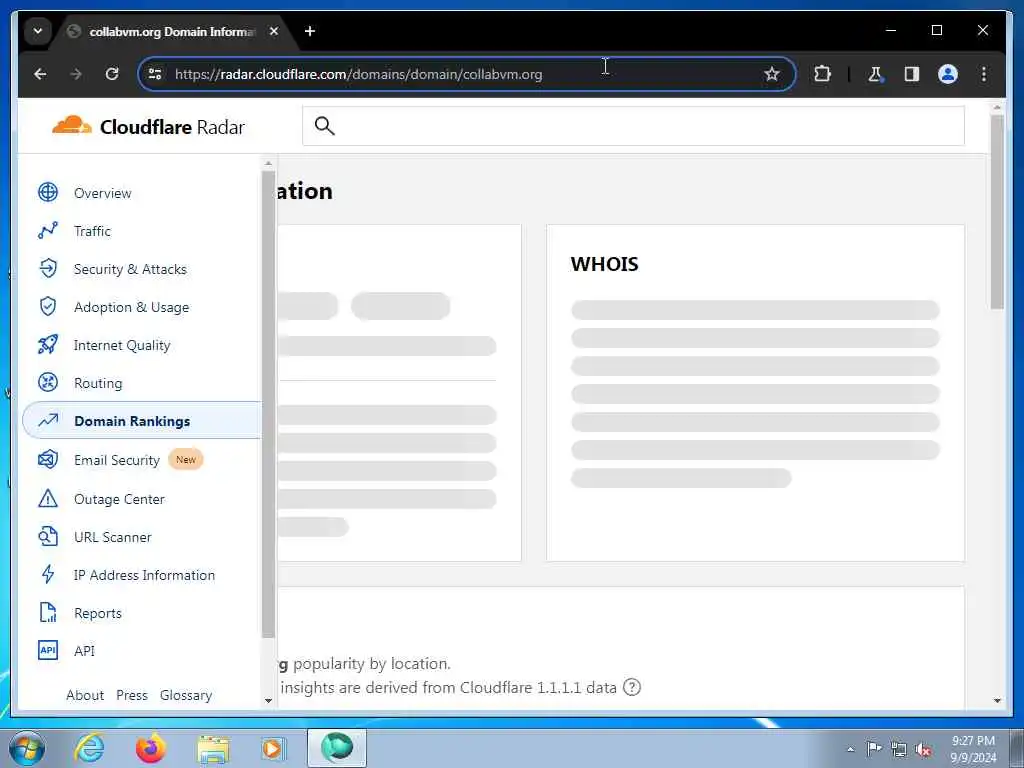Click the sidebar scroll-down arrow

click(268, 700)
